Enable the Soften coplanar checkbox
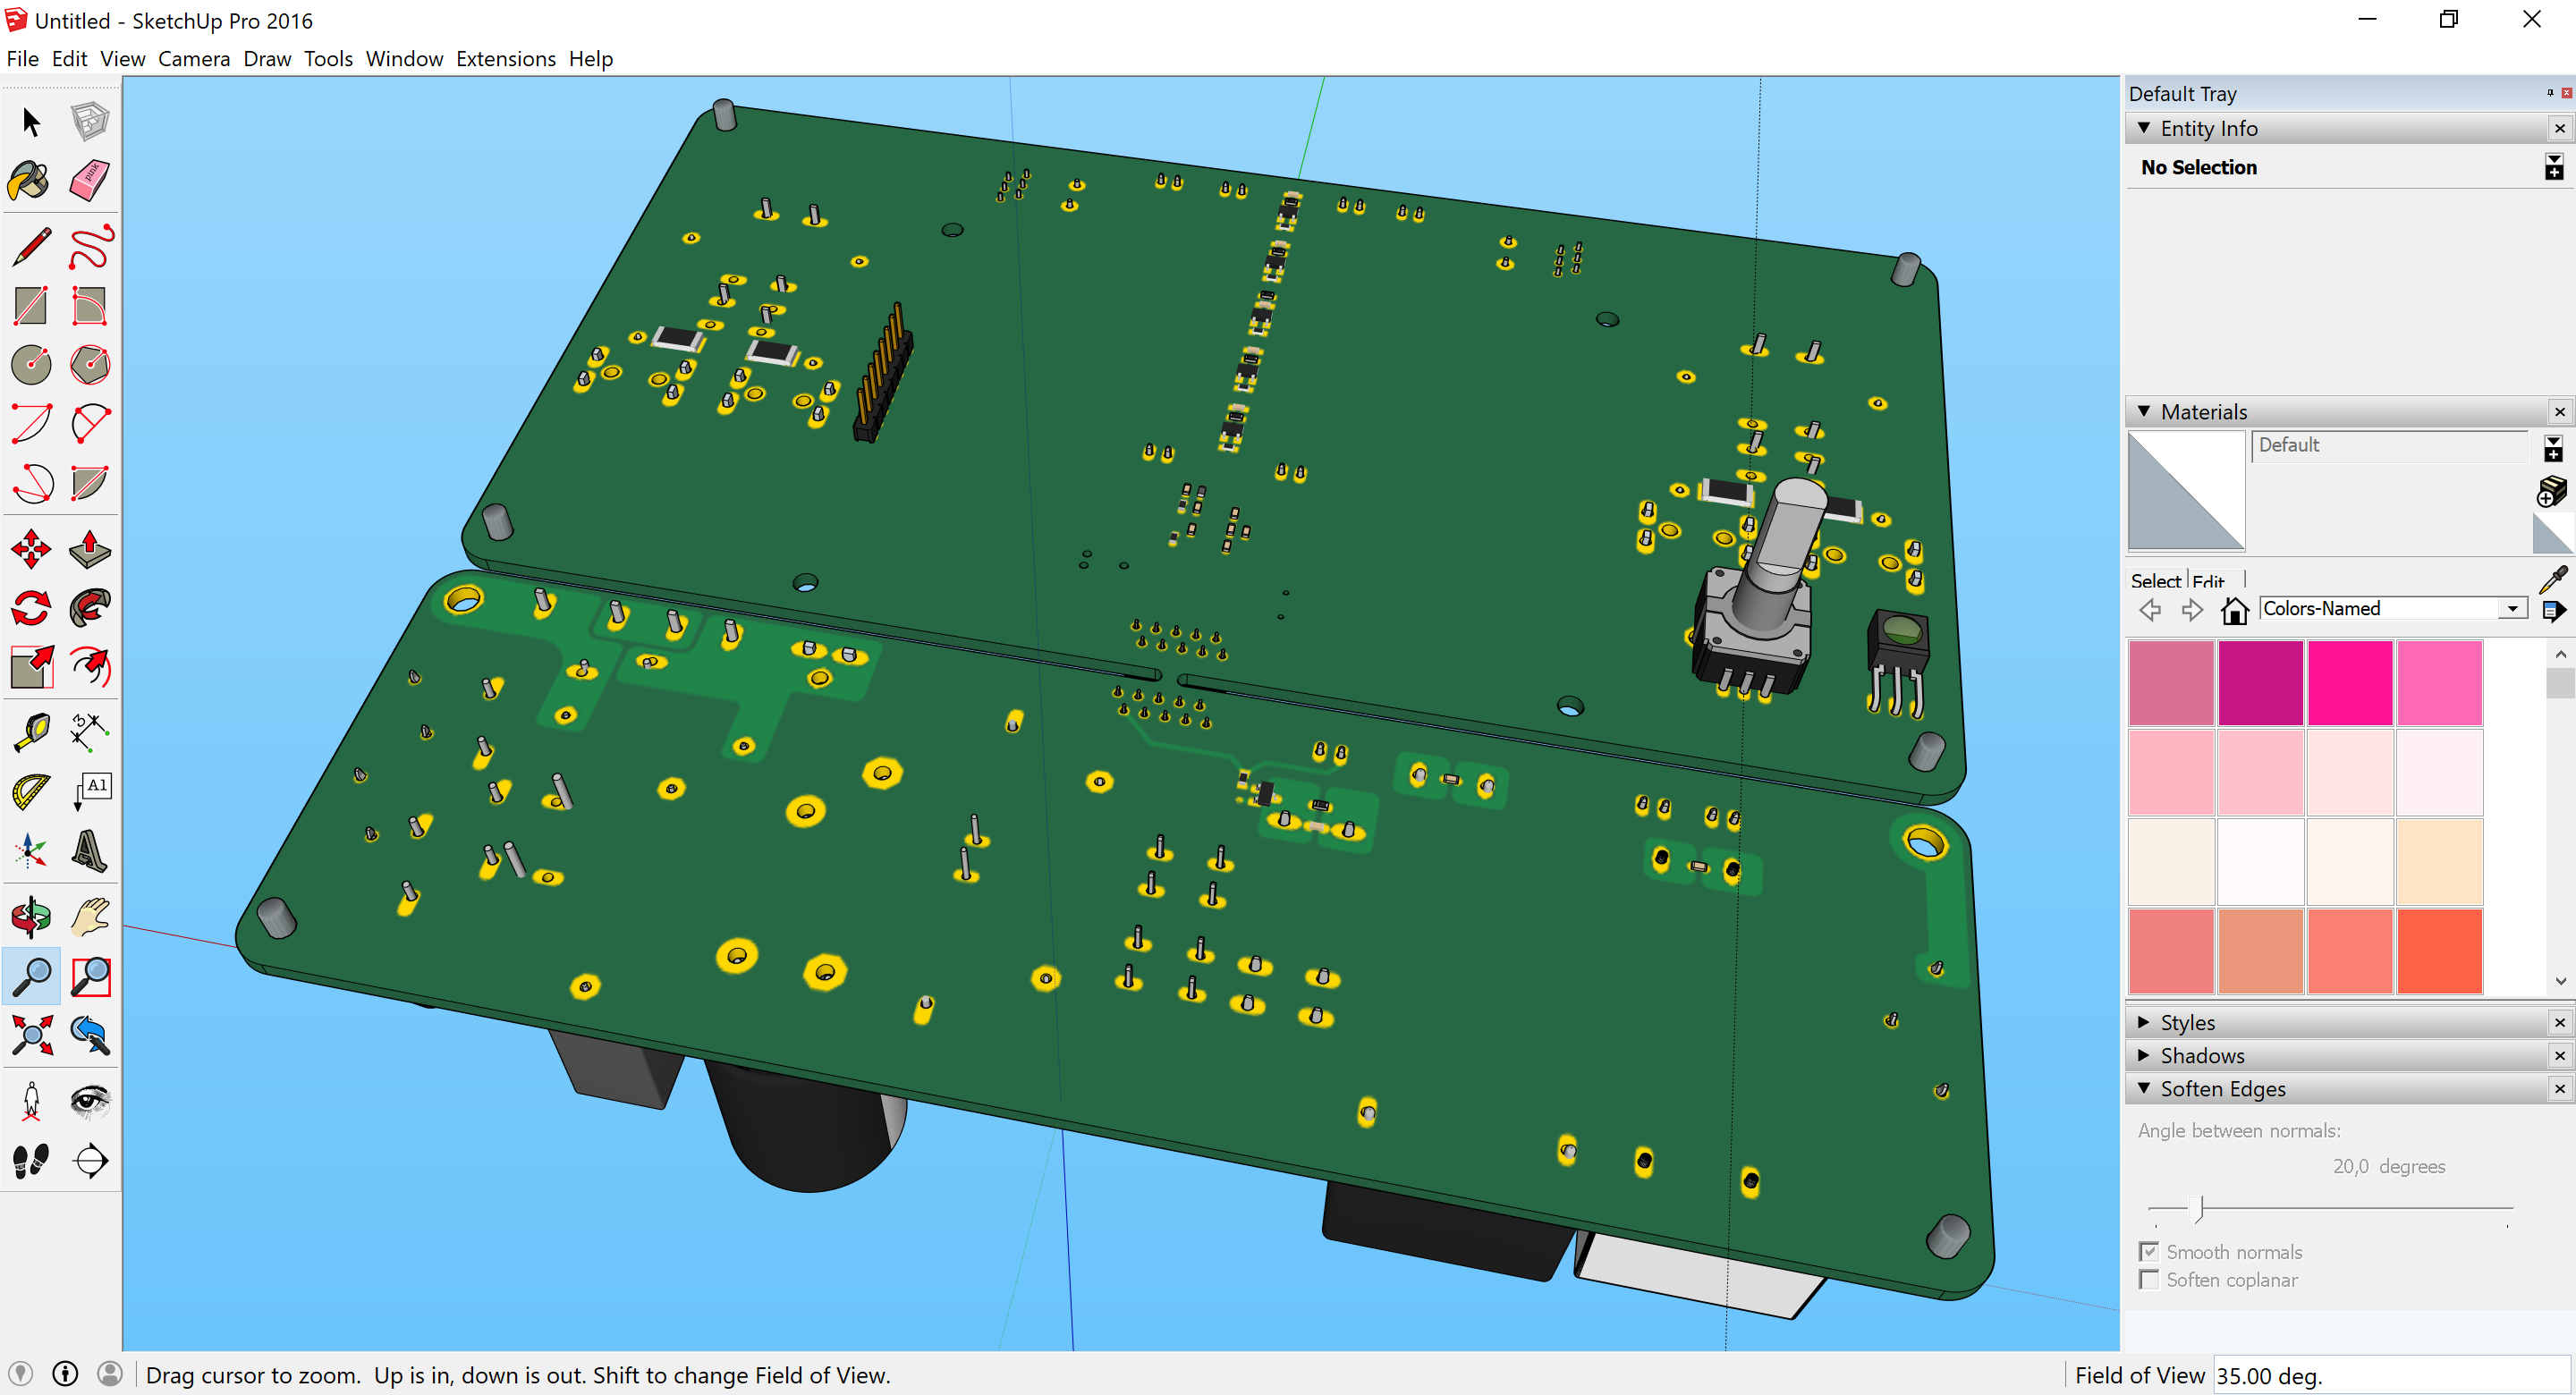The image size is (2576, 1395). click(x=2148, y=1279)
